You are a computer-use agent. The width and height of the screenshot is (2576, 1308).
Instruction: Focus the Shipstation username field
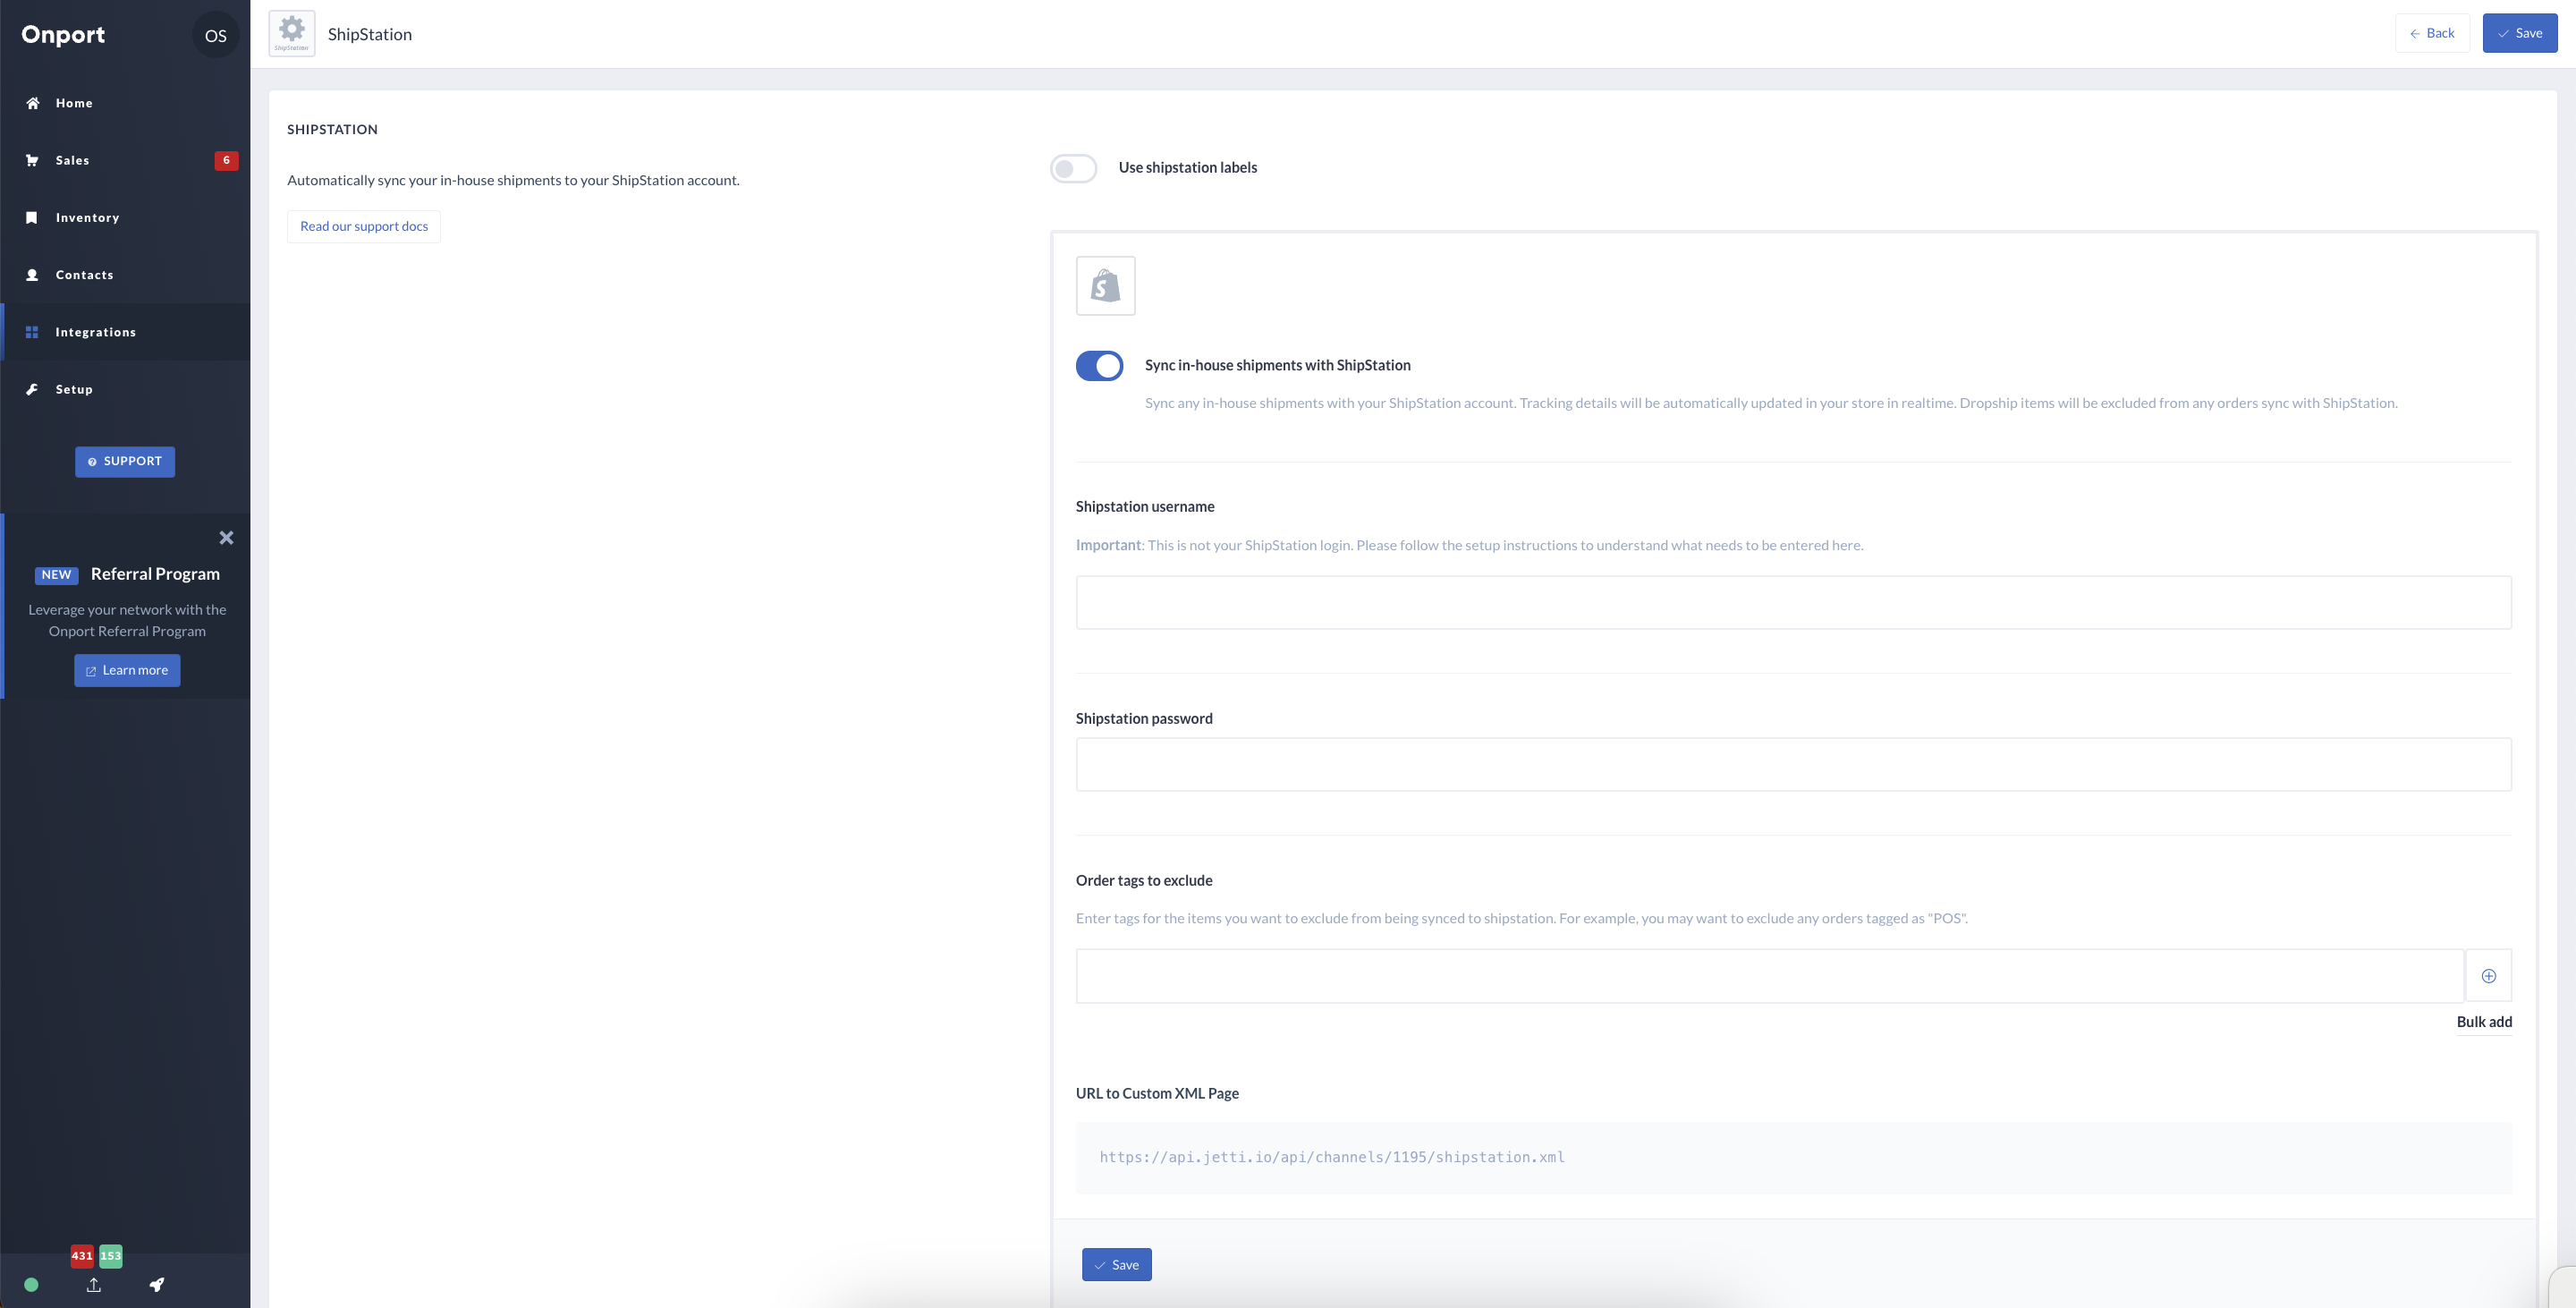pyautogui.click(x=1793, y=602)
